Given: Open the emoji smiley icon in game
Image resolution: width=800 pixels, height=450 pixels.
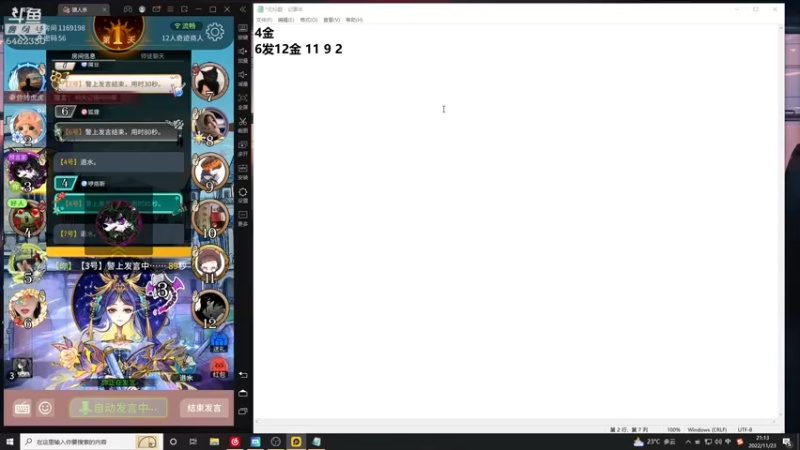Looking at the screenshot, I should (45, 408).
